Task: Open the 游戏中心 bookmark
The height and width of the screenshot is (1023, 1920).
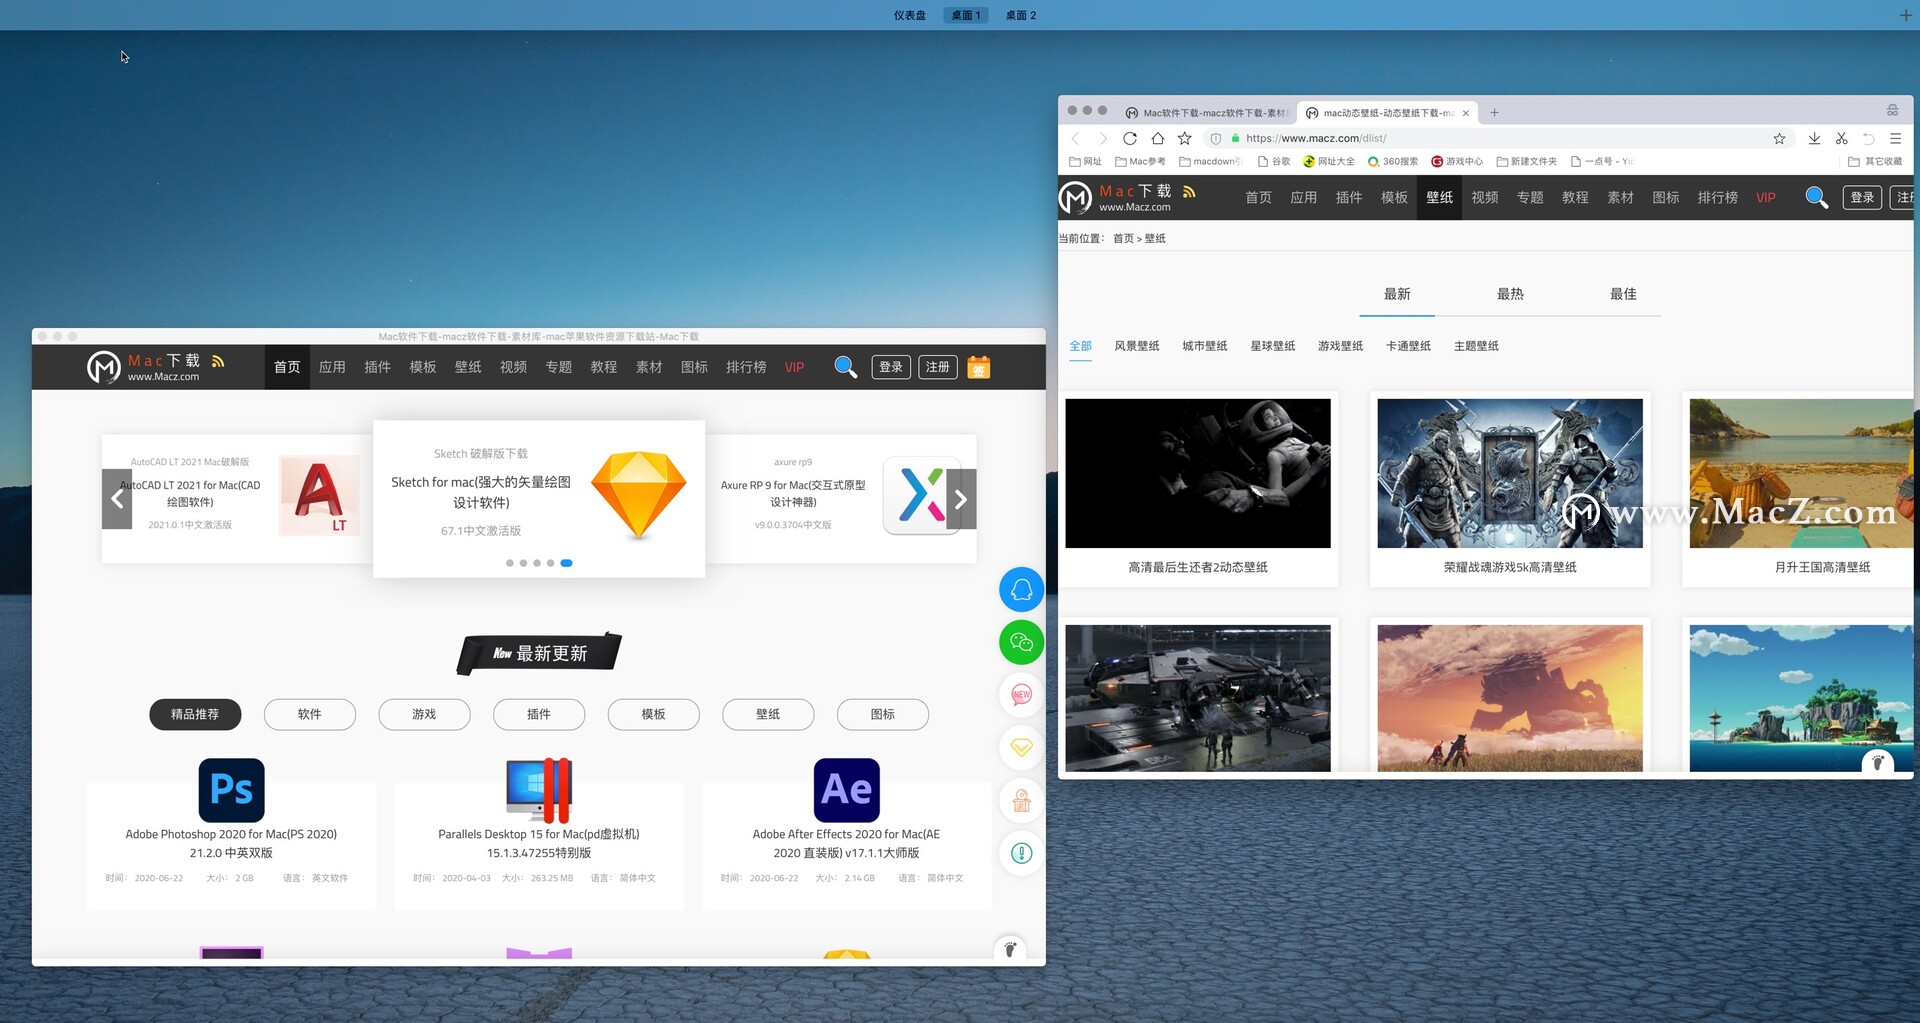Action: [x=1457, y=161]
